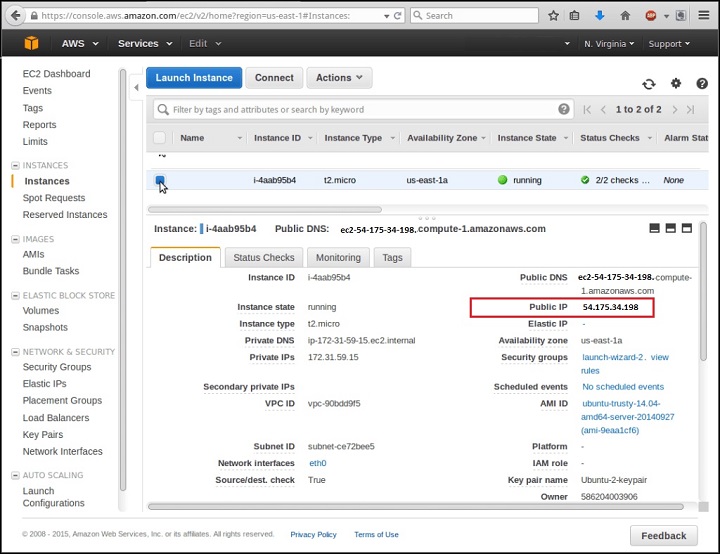
Task: Click the sidebar icon beside Adblock dropdown
Action: pos(681,16)
